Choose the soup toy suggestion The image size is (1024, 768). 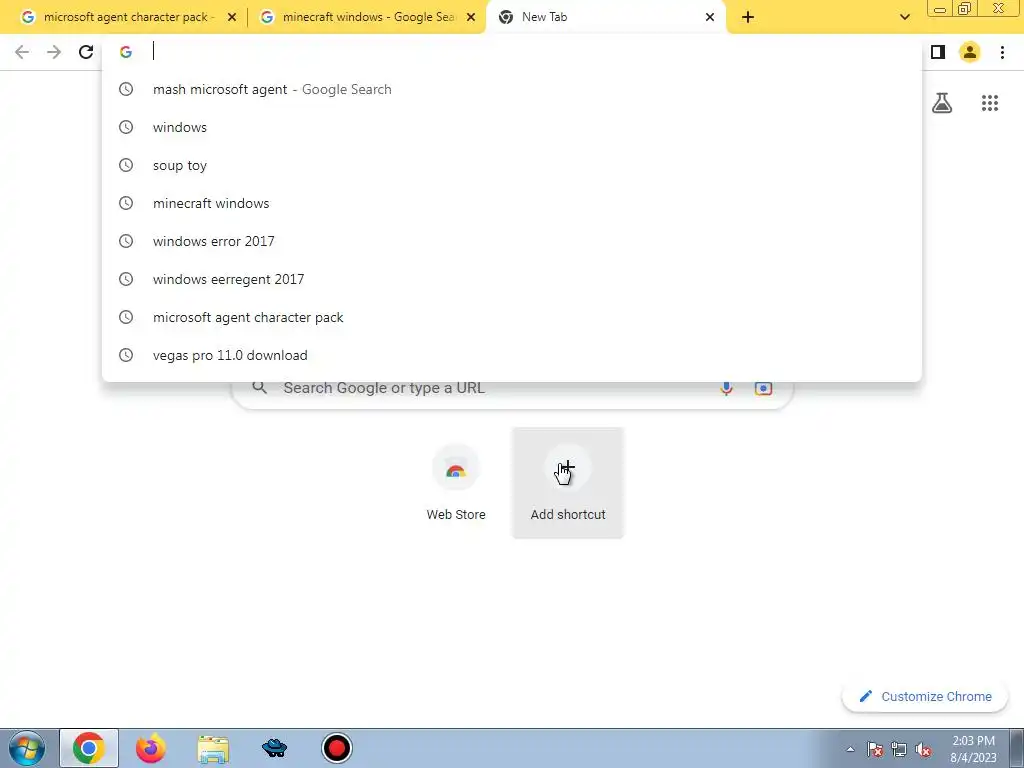pyautogui.click(x=512, y=165)
